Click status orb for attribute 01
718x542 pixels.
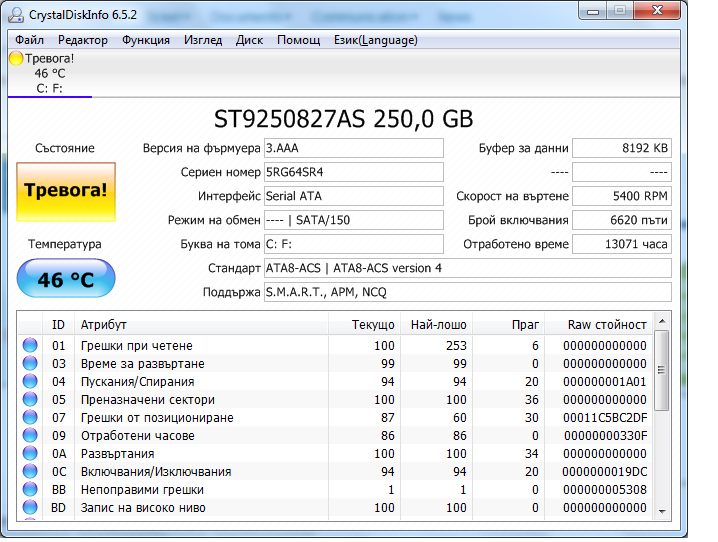pos(30,345)
